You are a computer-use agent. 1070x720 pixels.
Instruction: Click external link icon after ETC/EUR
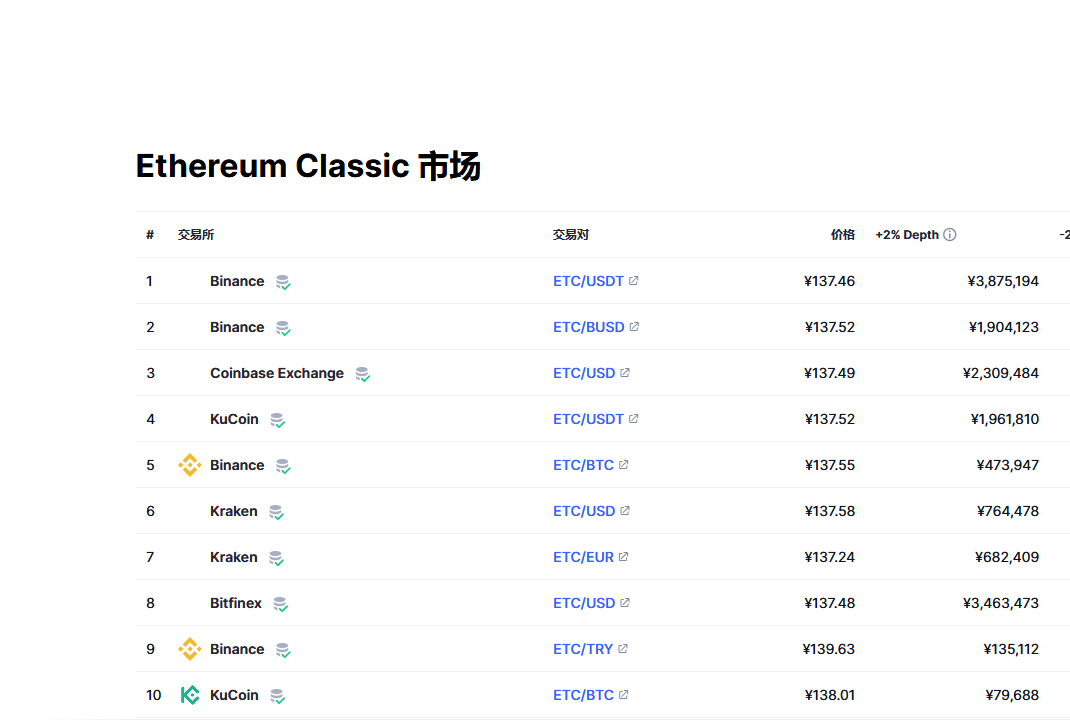[x=623, y=557]
